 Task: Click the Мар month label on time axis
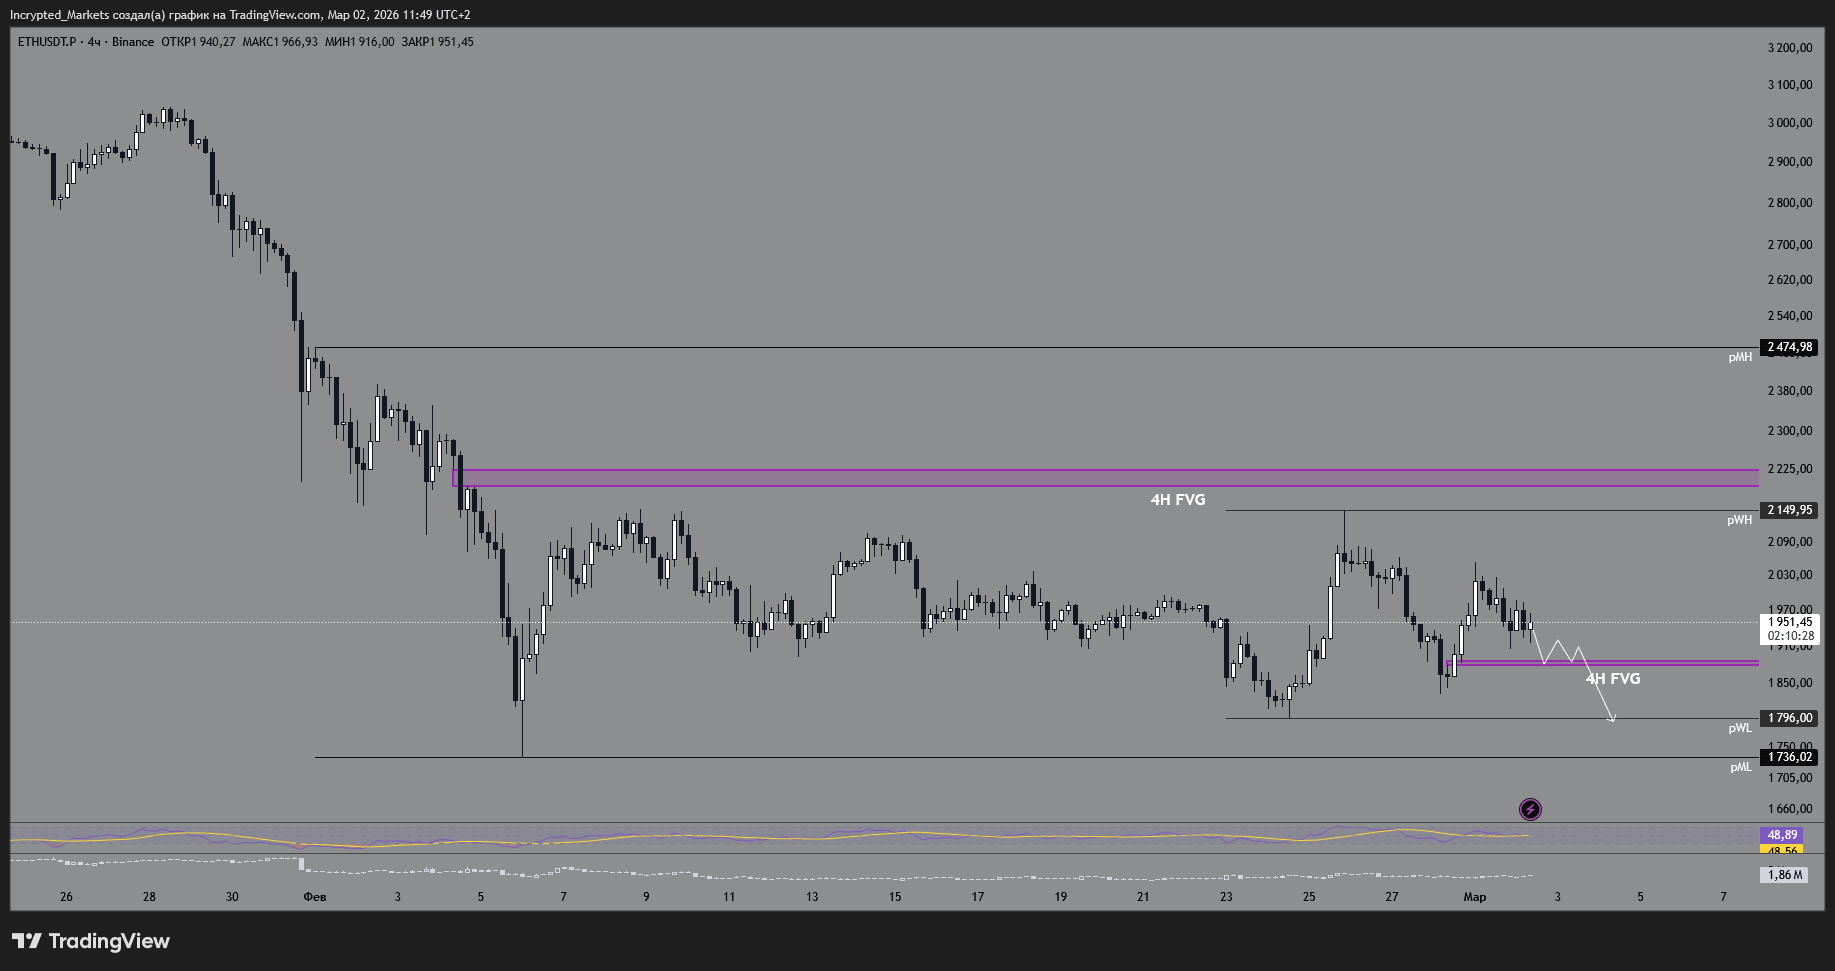[1475, 897]
